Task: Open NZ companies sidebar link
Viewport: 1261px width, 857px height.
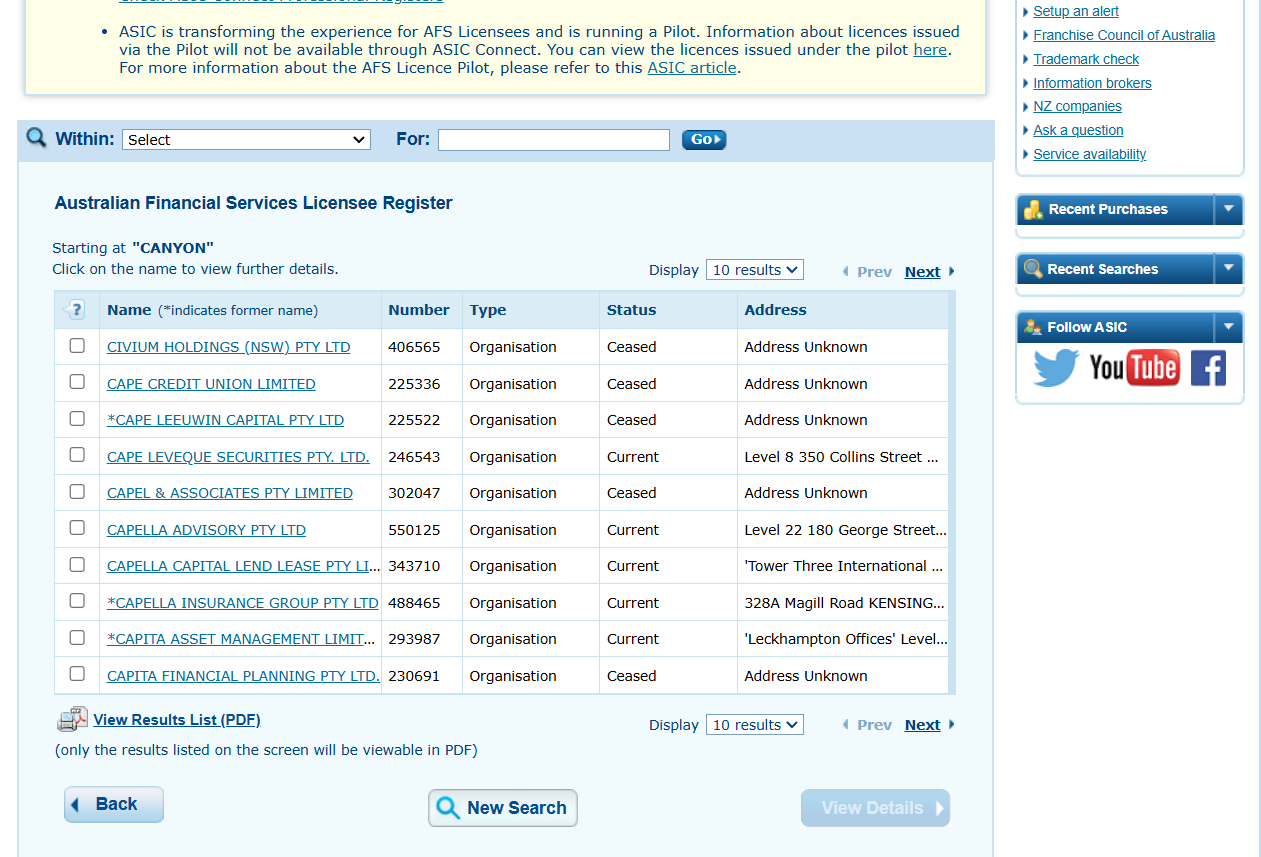Action: click(1077, 106)
